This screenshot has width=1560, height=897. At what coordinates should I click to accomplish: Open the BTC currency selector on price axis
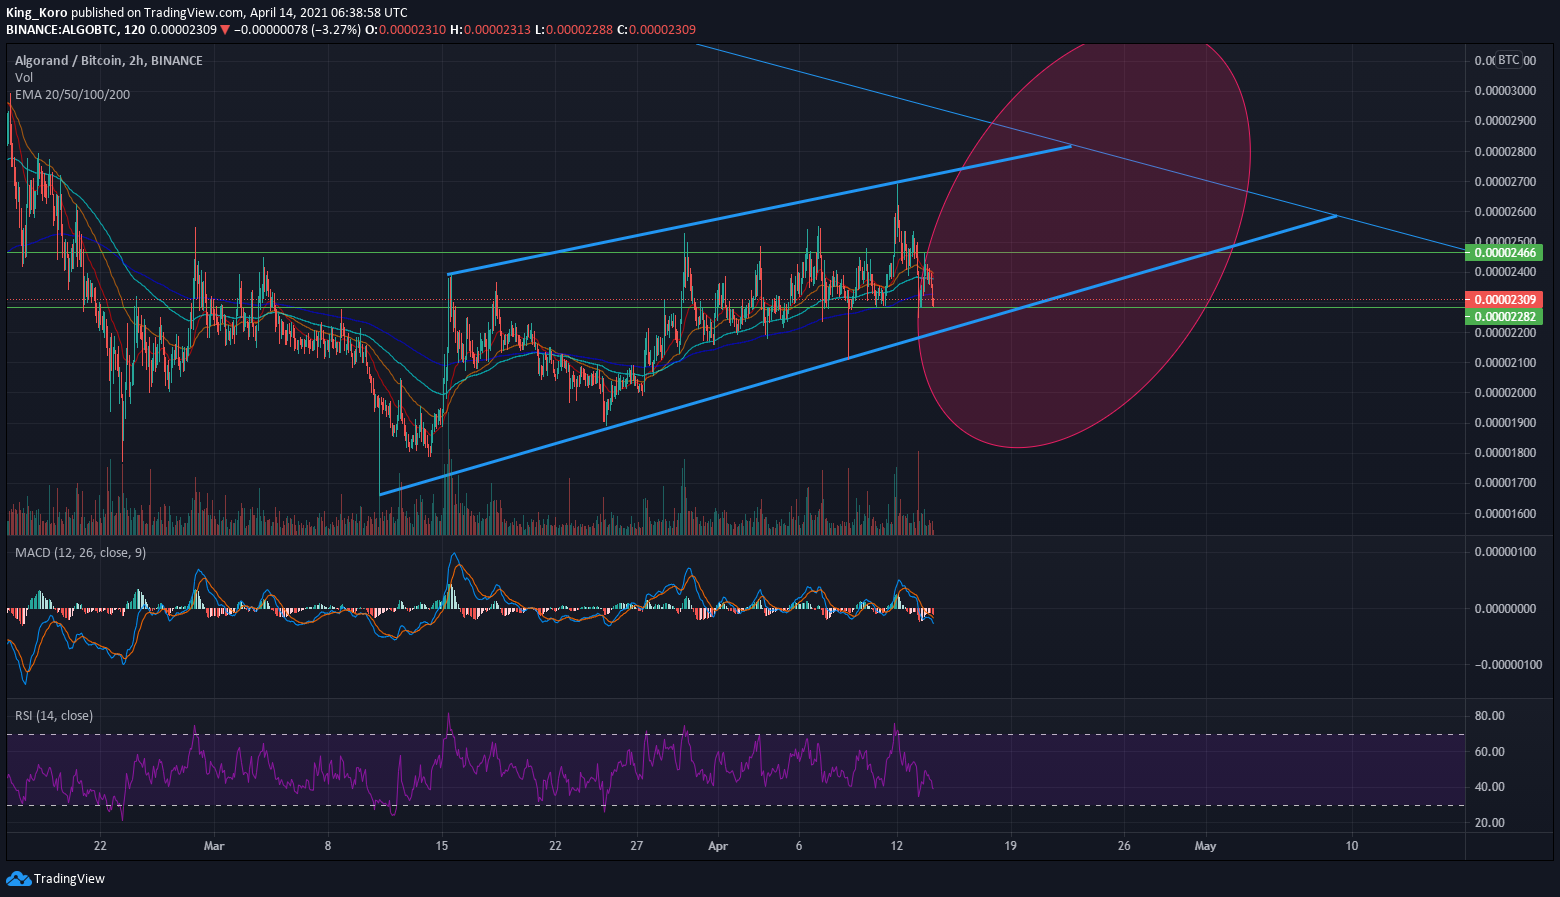pos(1508,60)
